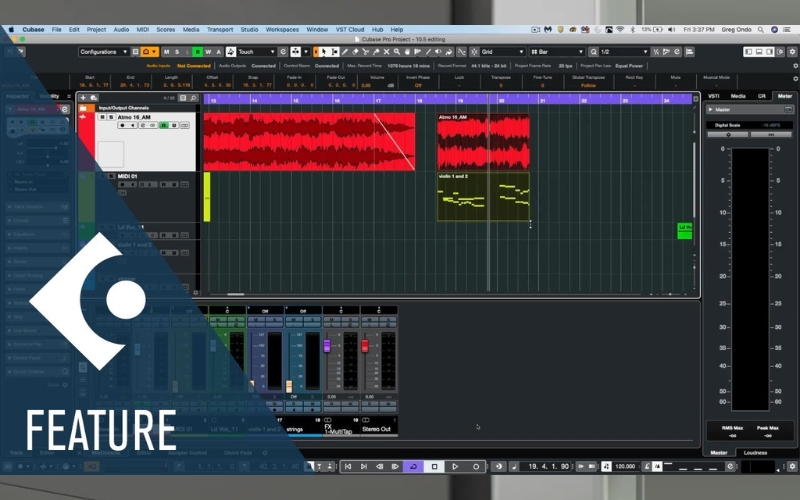Click the tempo value 120.000

(x=625, y=466)
